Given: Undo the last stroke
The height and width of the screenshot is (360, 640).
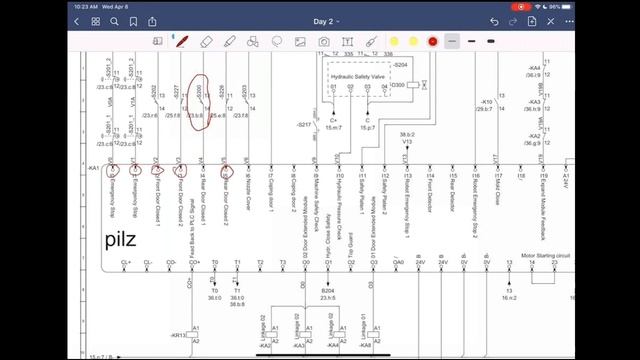Looking at the screenshot, I should [x=494, y=22].
